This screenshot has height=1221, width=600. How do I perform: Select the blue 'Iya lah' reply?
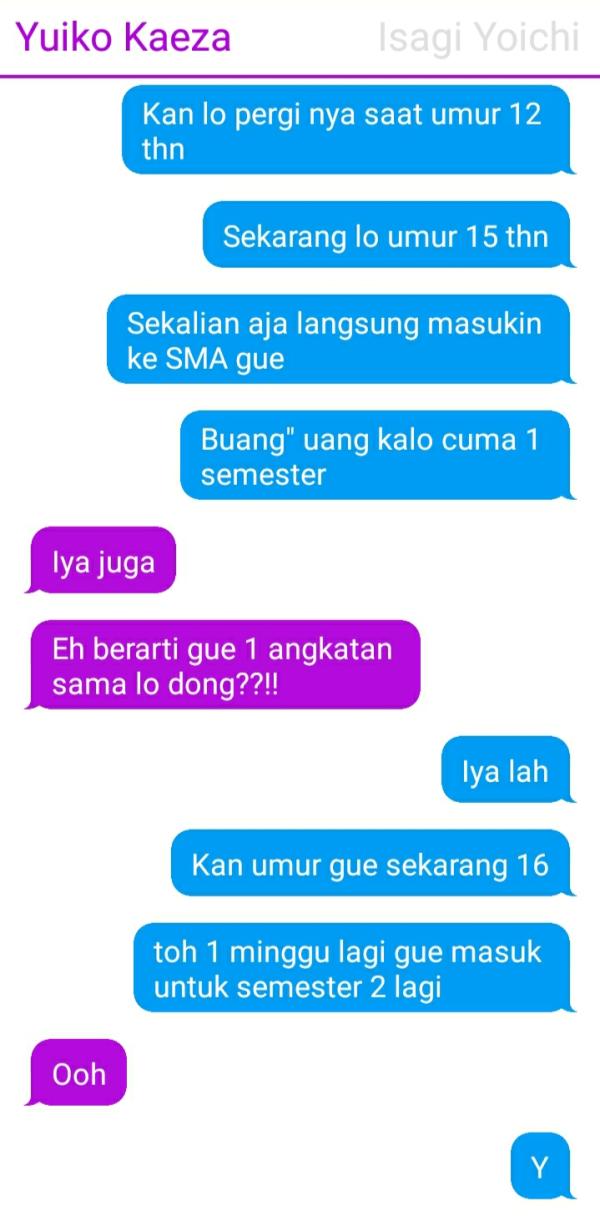[x=505, y=770]
